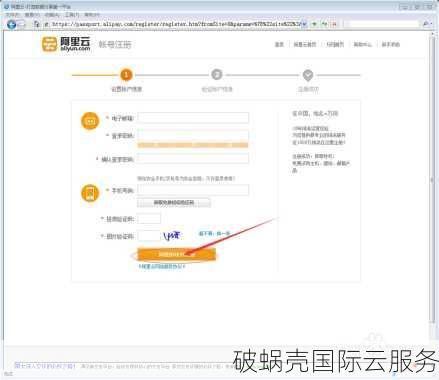Image resolution: width=439 pixels, height=380 pixels.
Task: Click the 手机号码 phone number field
Action: click(193, 190)
